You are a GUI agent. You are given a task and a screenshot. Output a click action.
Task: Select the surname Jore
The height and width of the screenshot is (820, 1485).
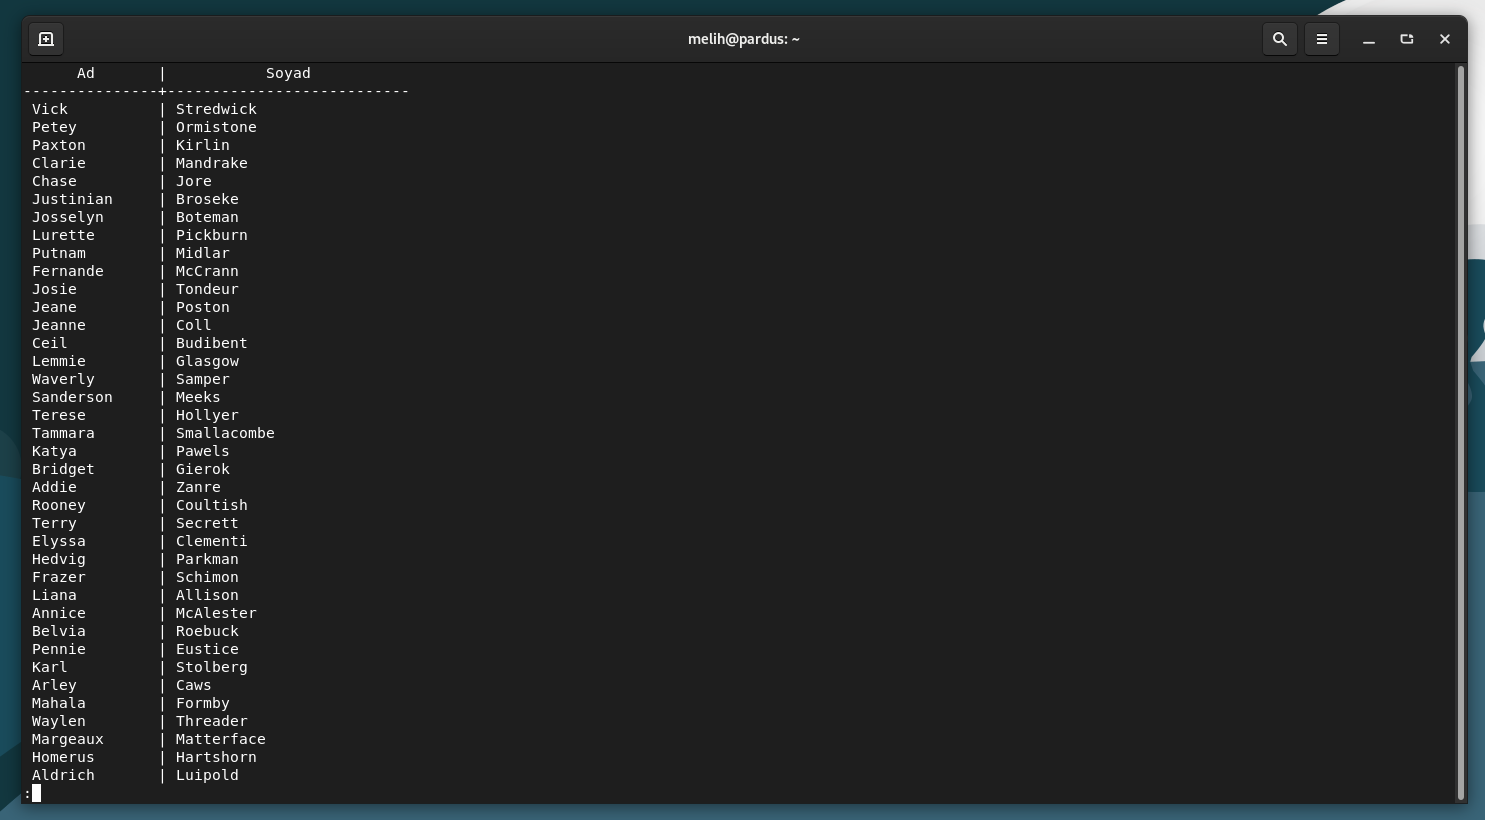tap(194, 181)
